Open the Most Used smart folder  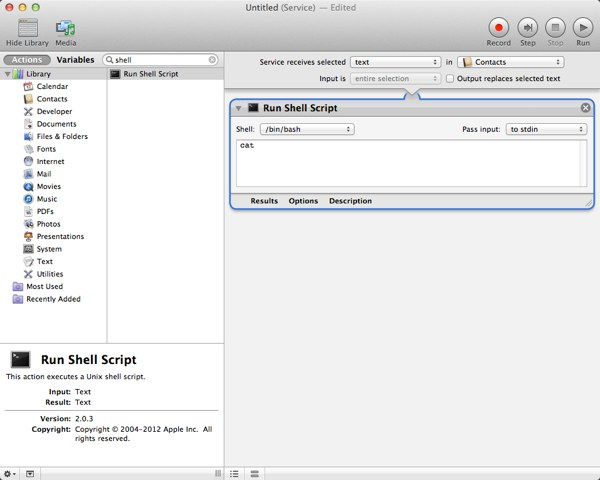point(38,287)
